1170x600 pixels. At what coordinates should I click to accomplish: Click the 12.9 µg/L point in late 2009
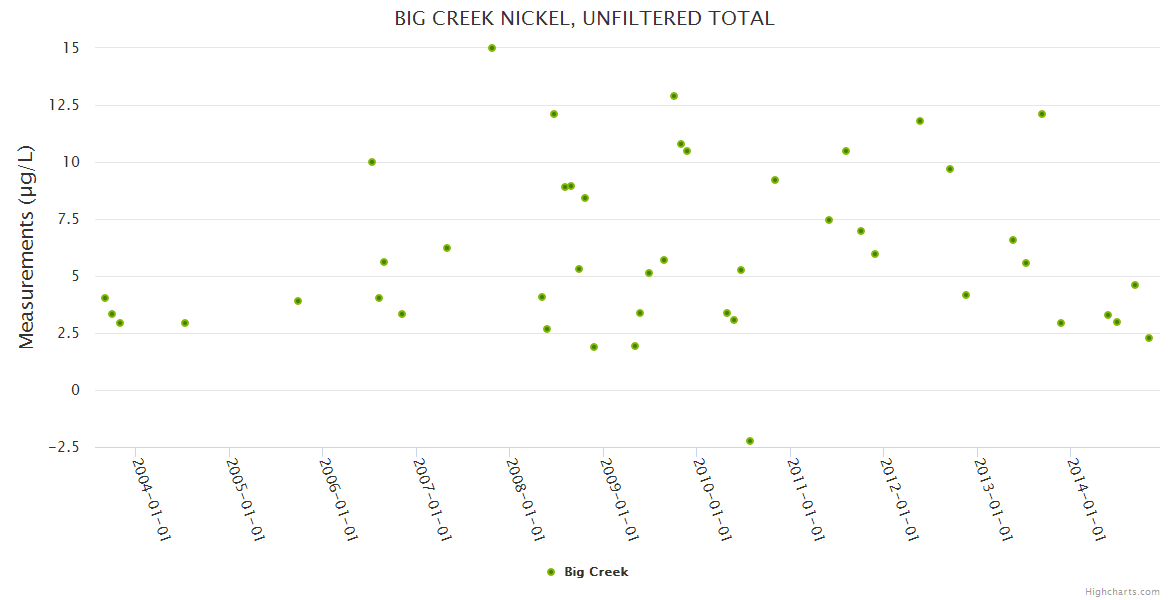point(674,96)
